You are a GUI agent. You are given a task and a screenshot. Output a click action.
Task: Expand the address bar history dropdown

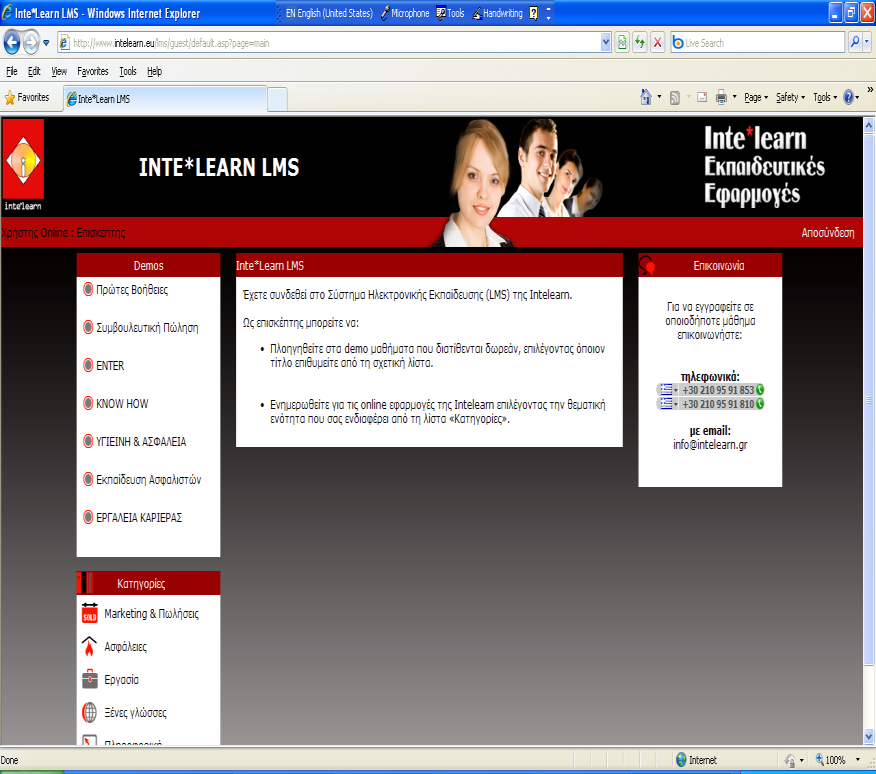click(x=606, y=43)
